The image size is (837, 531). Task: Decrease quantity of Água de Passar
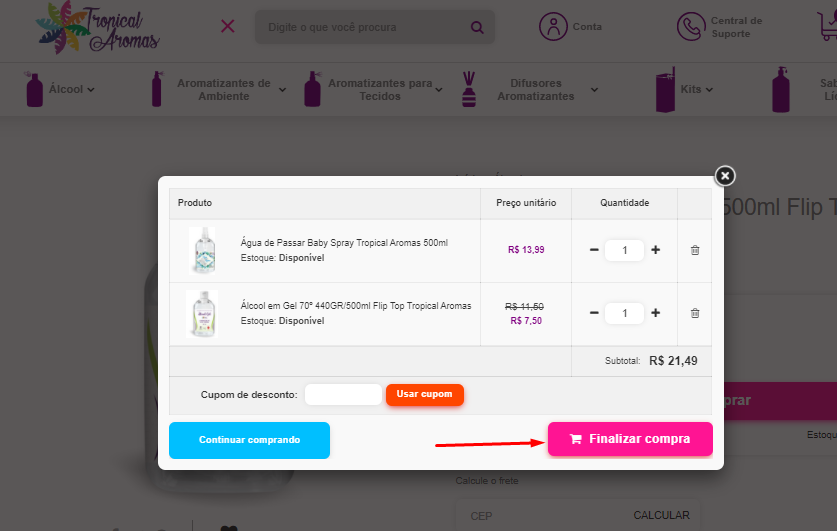click(x=594, y=250)
